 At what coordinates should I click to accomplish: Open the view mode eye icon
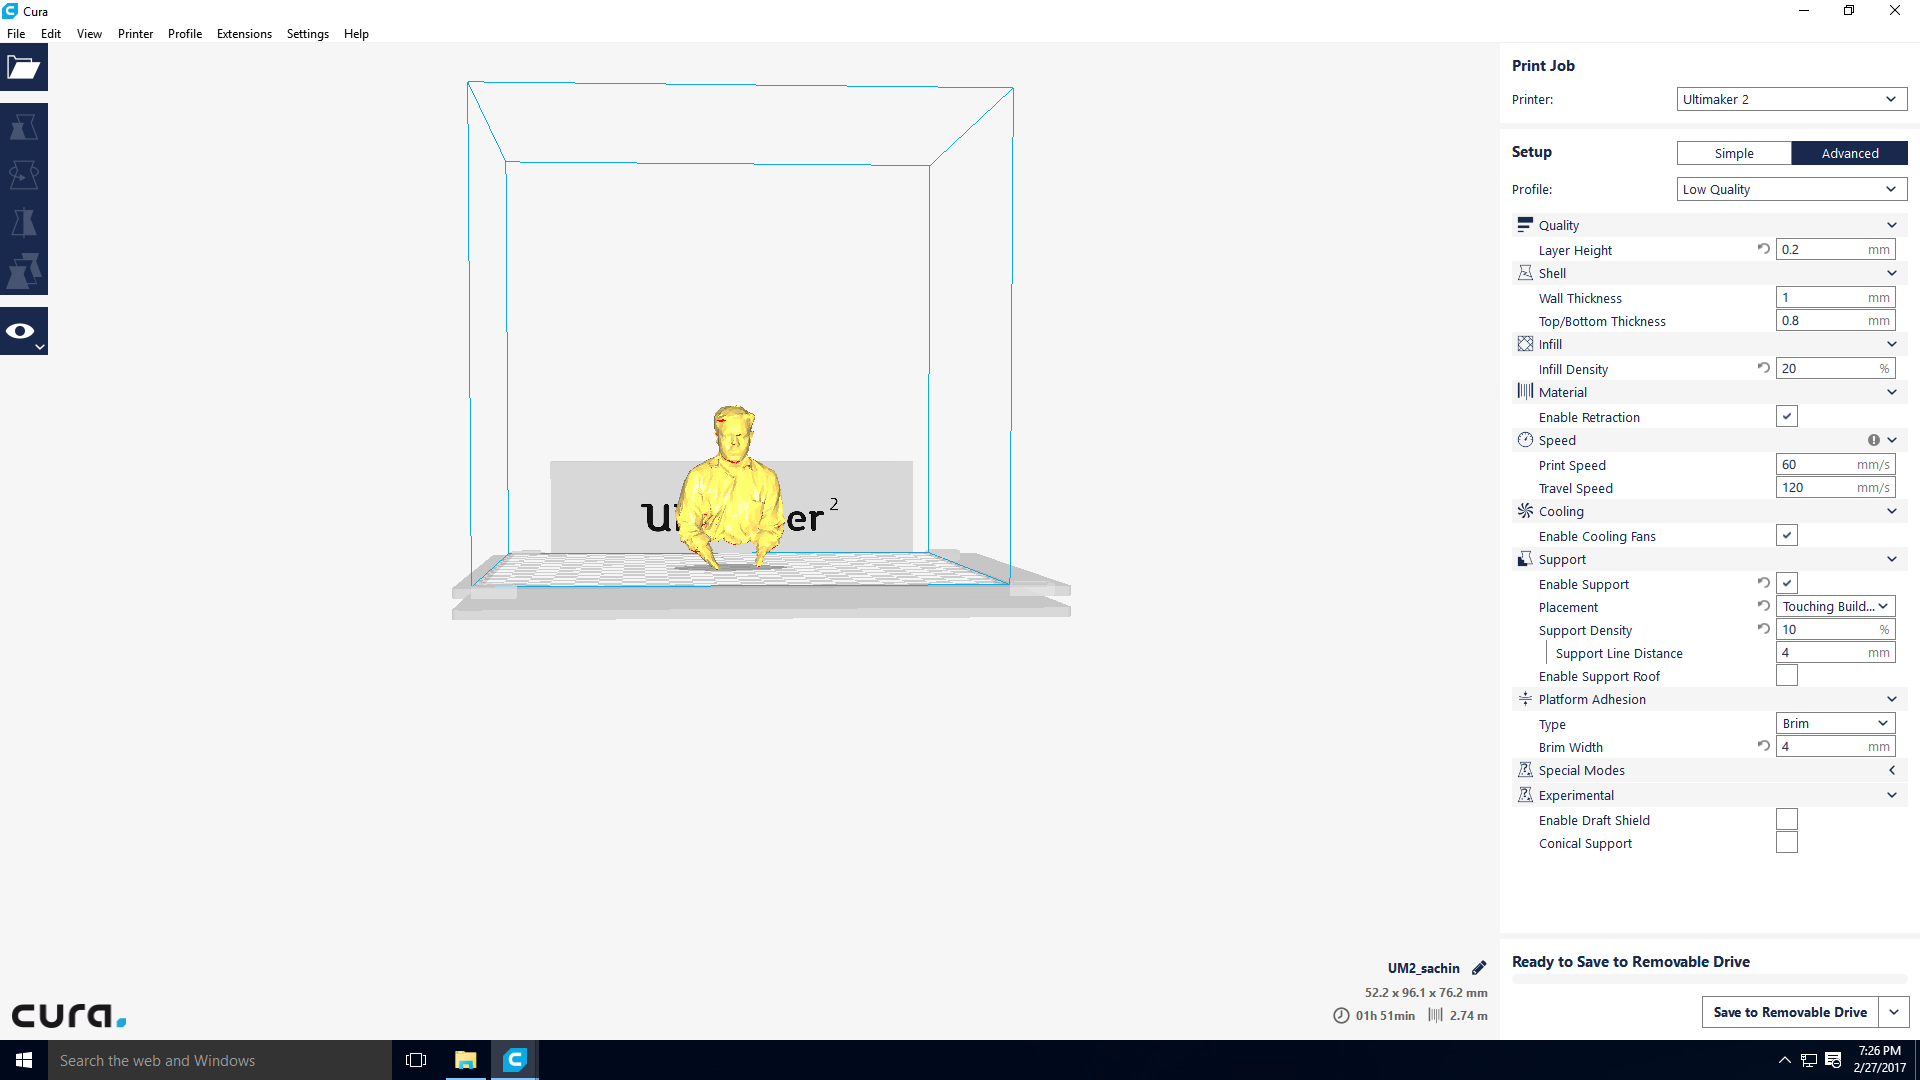click(x=24, y=331)
